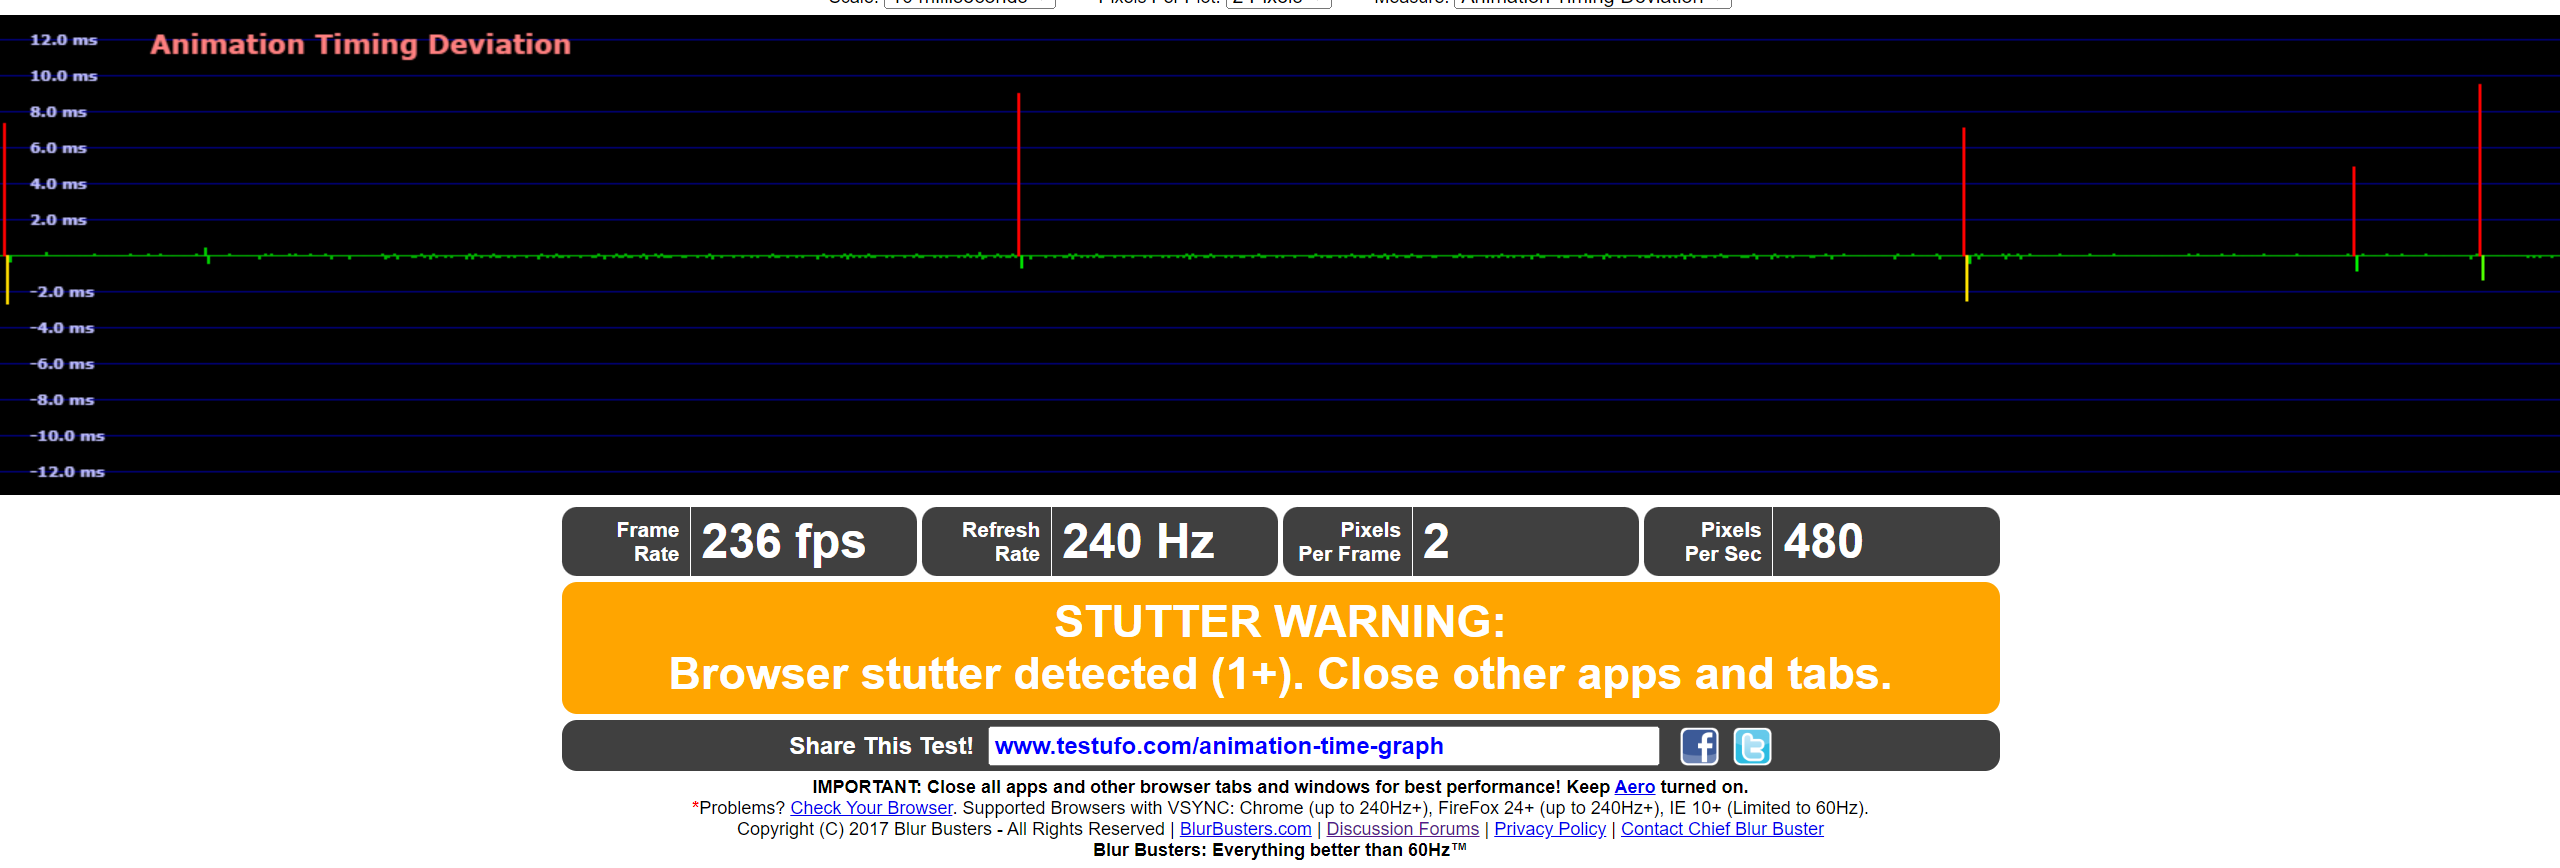Screen dimensions: 2560x868
Task: Open the Privacy Policy link
Action: [1549, 829]
